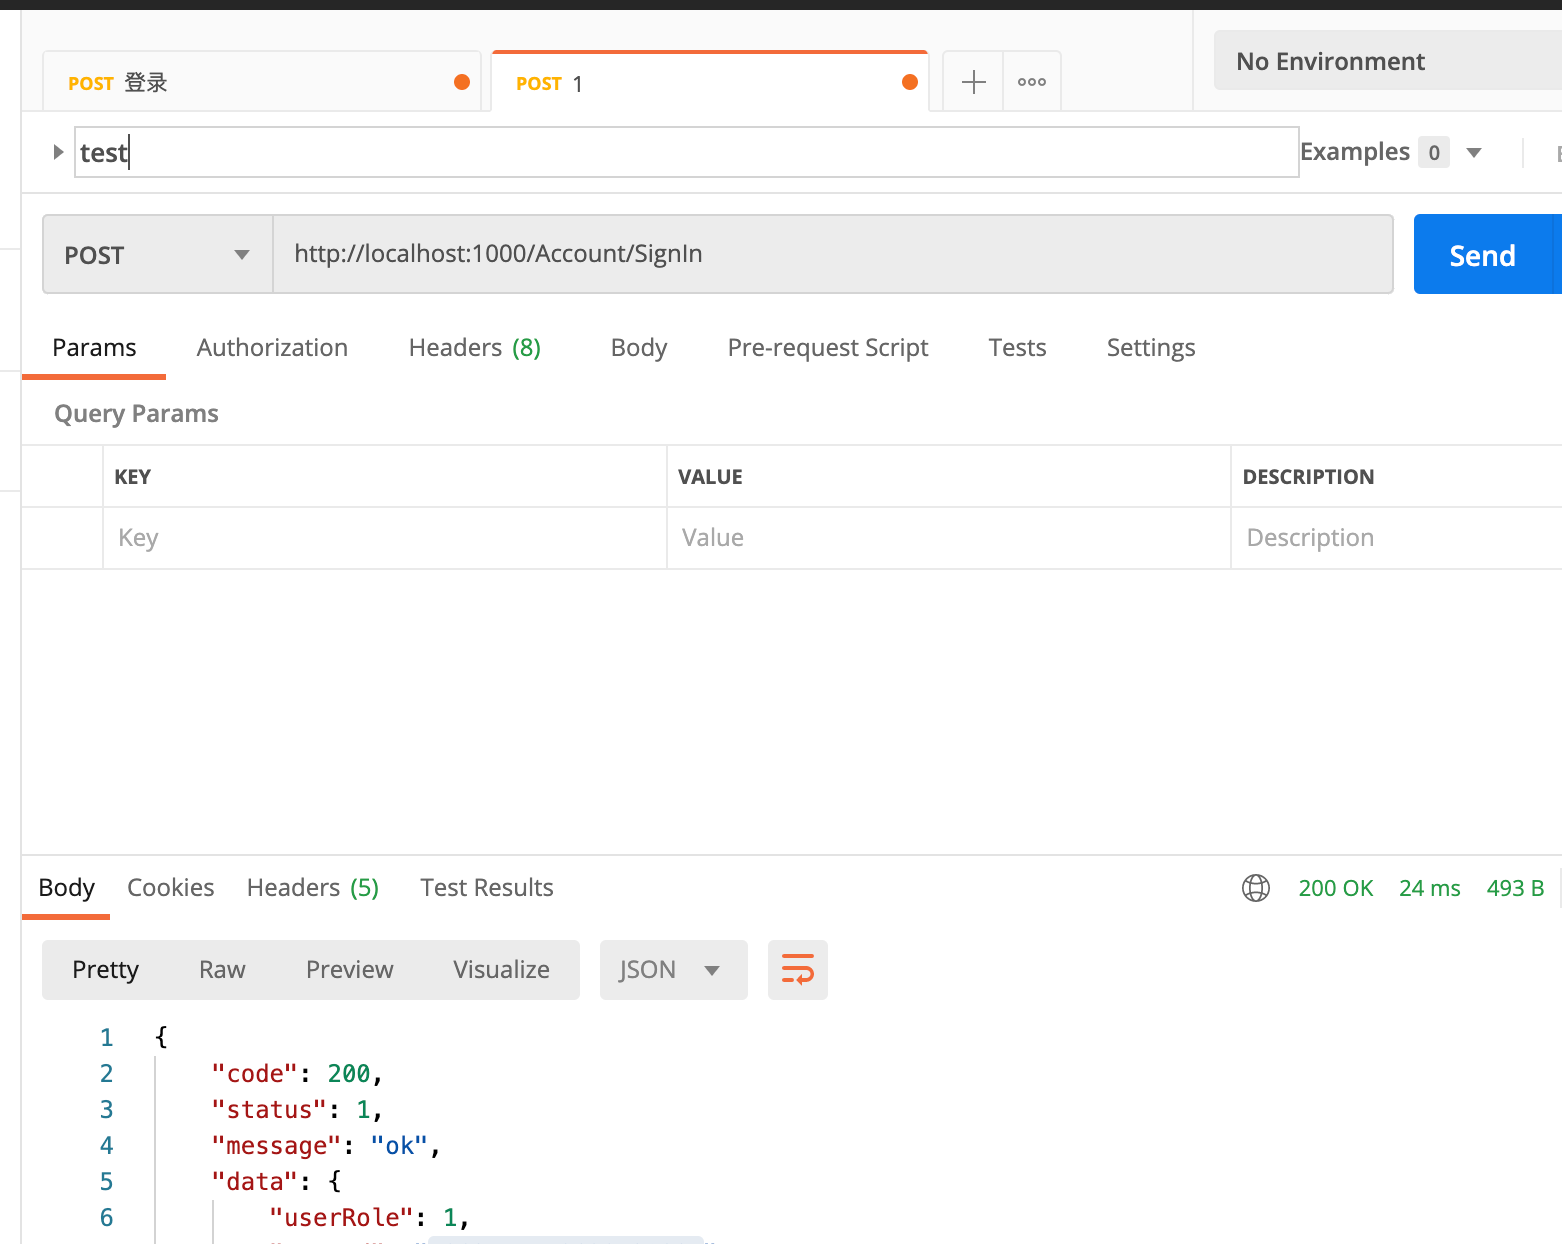Screen dimensions: 1562x1244
Task: Open the Test Results tab
Action: [x=487, y=888]
